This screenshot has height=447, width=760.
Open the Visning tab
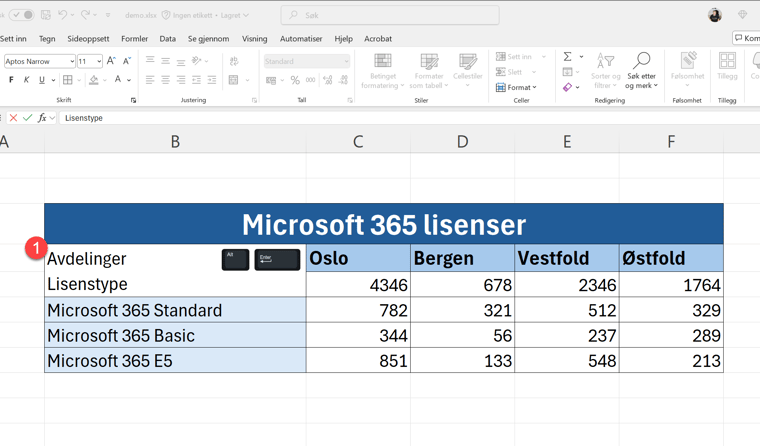(x=254, y=39)
